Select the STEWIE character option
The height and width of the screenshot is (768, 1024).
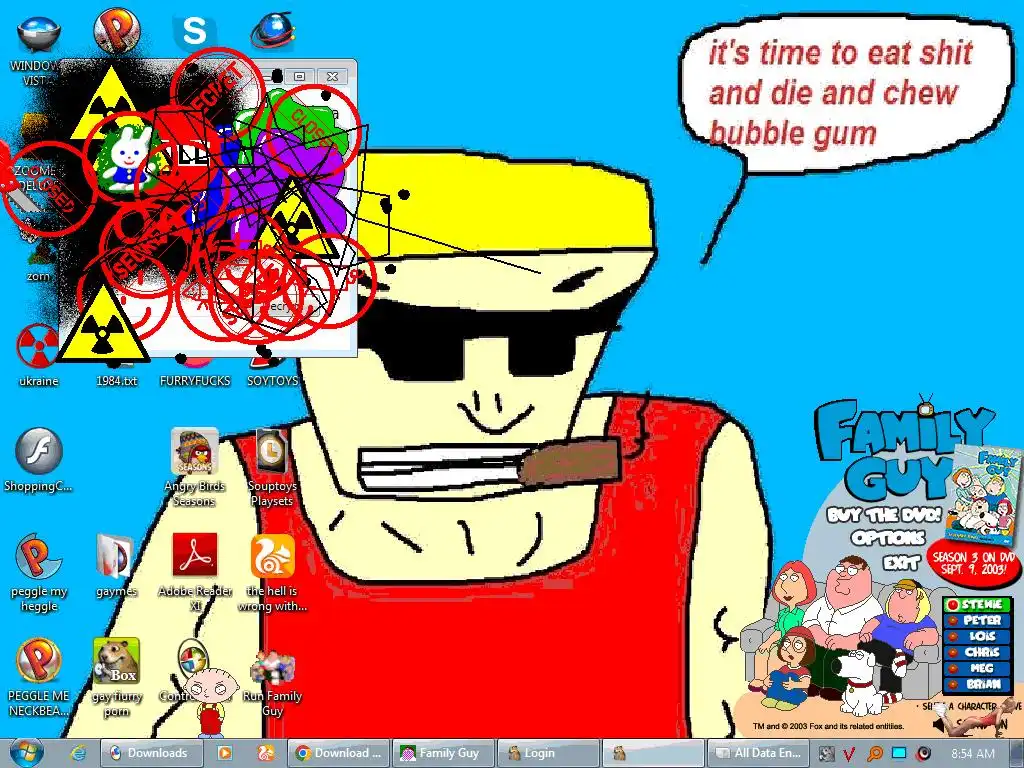[x=978, y=605]
